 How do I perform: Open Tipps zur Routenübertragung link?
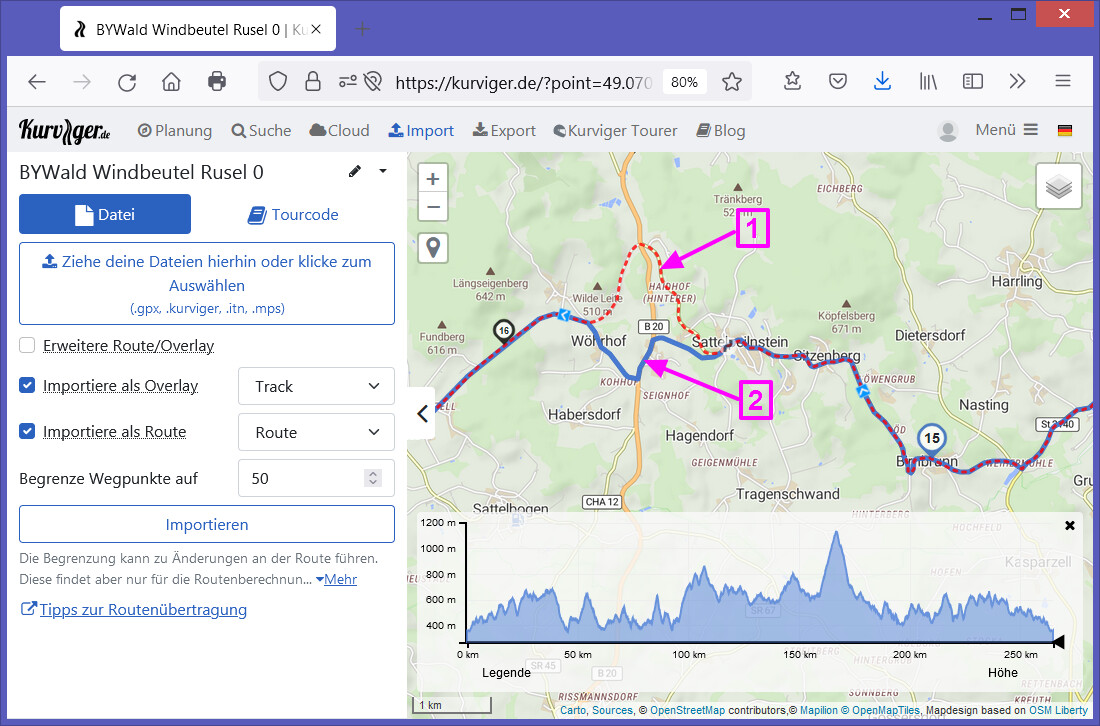142,609
